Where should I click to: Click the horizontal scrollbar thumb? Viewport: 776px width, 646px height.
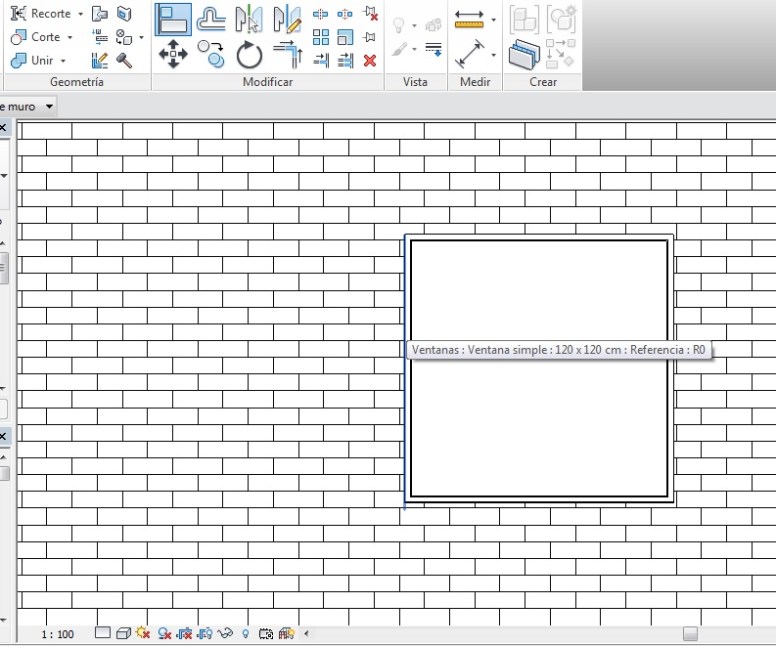[x=690, y=634]
